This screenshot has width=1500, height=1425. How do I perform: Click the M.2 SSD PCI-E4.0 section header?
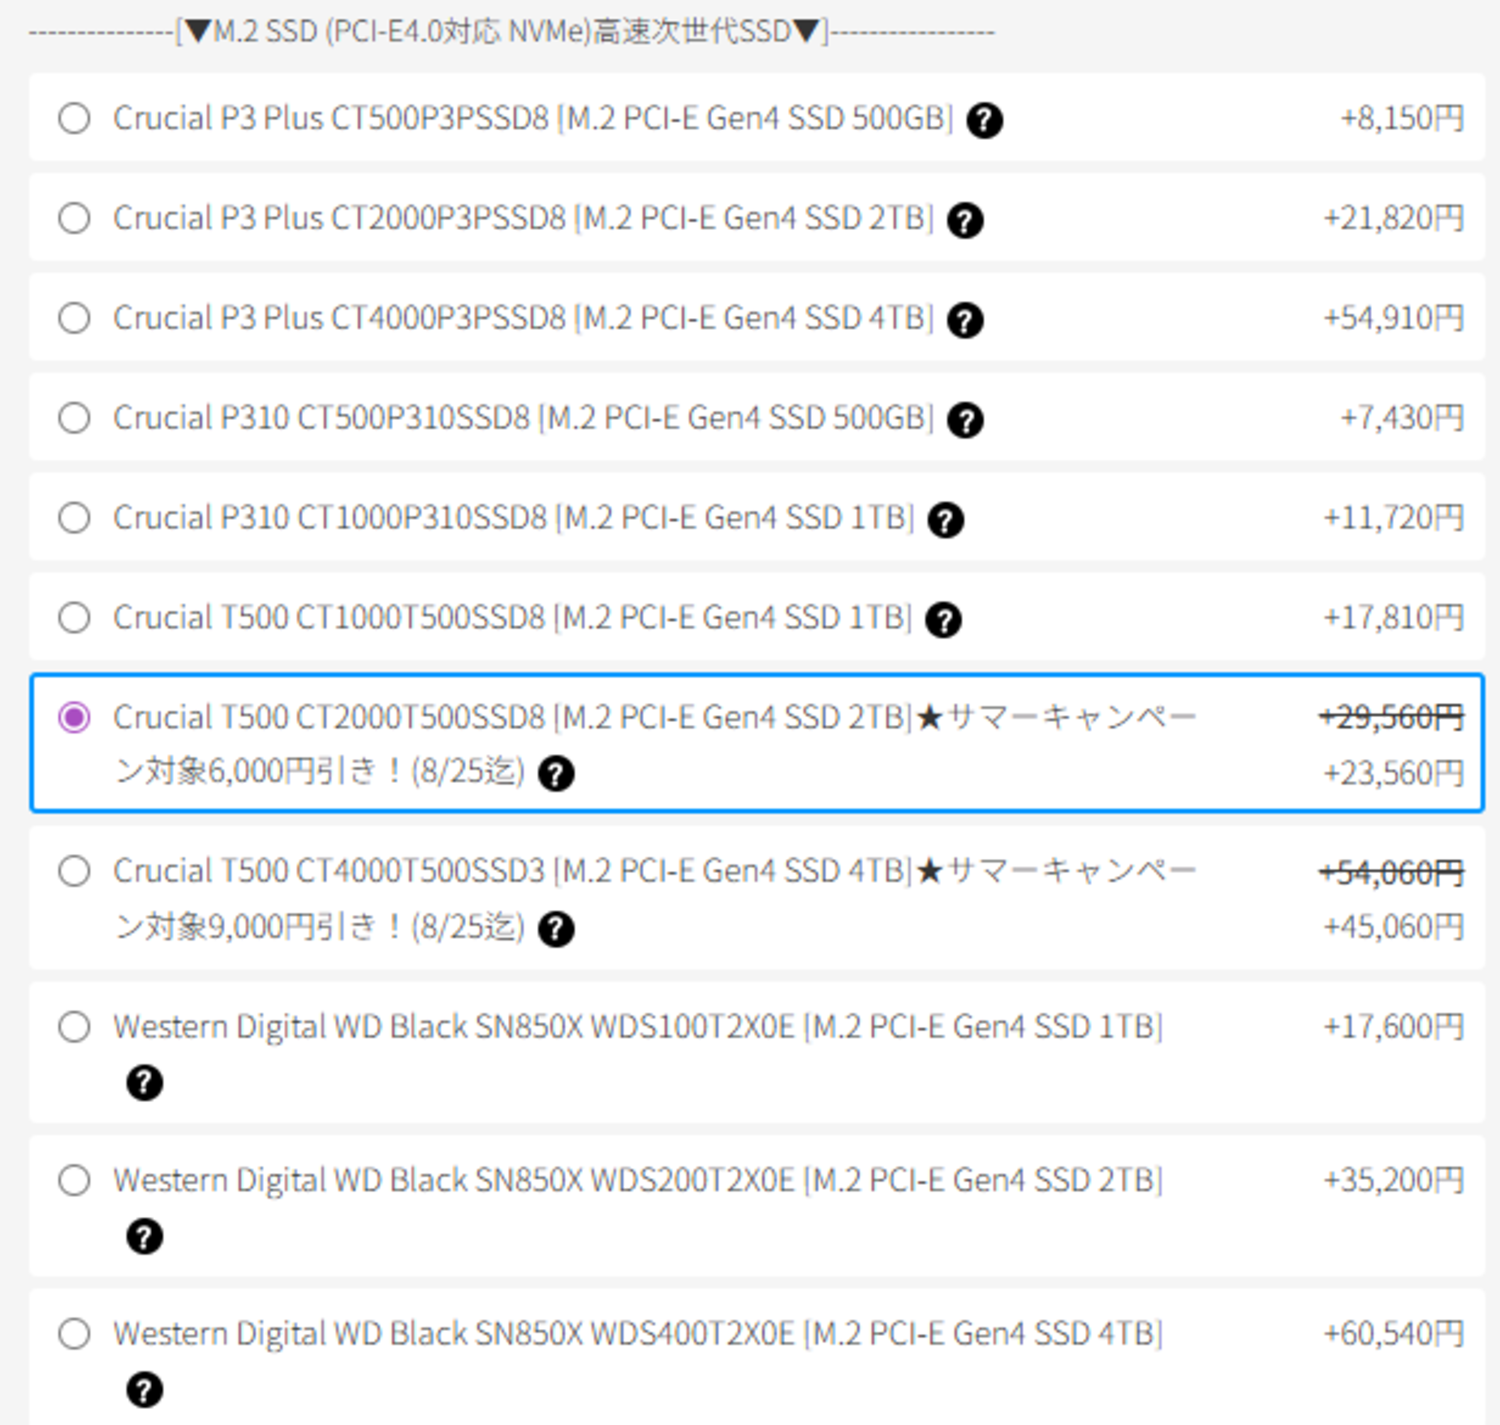point(511,32)
